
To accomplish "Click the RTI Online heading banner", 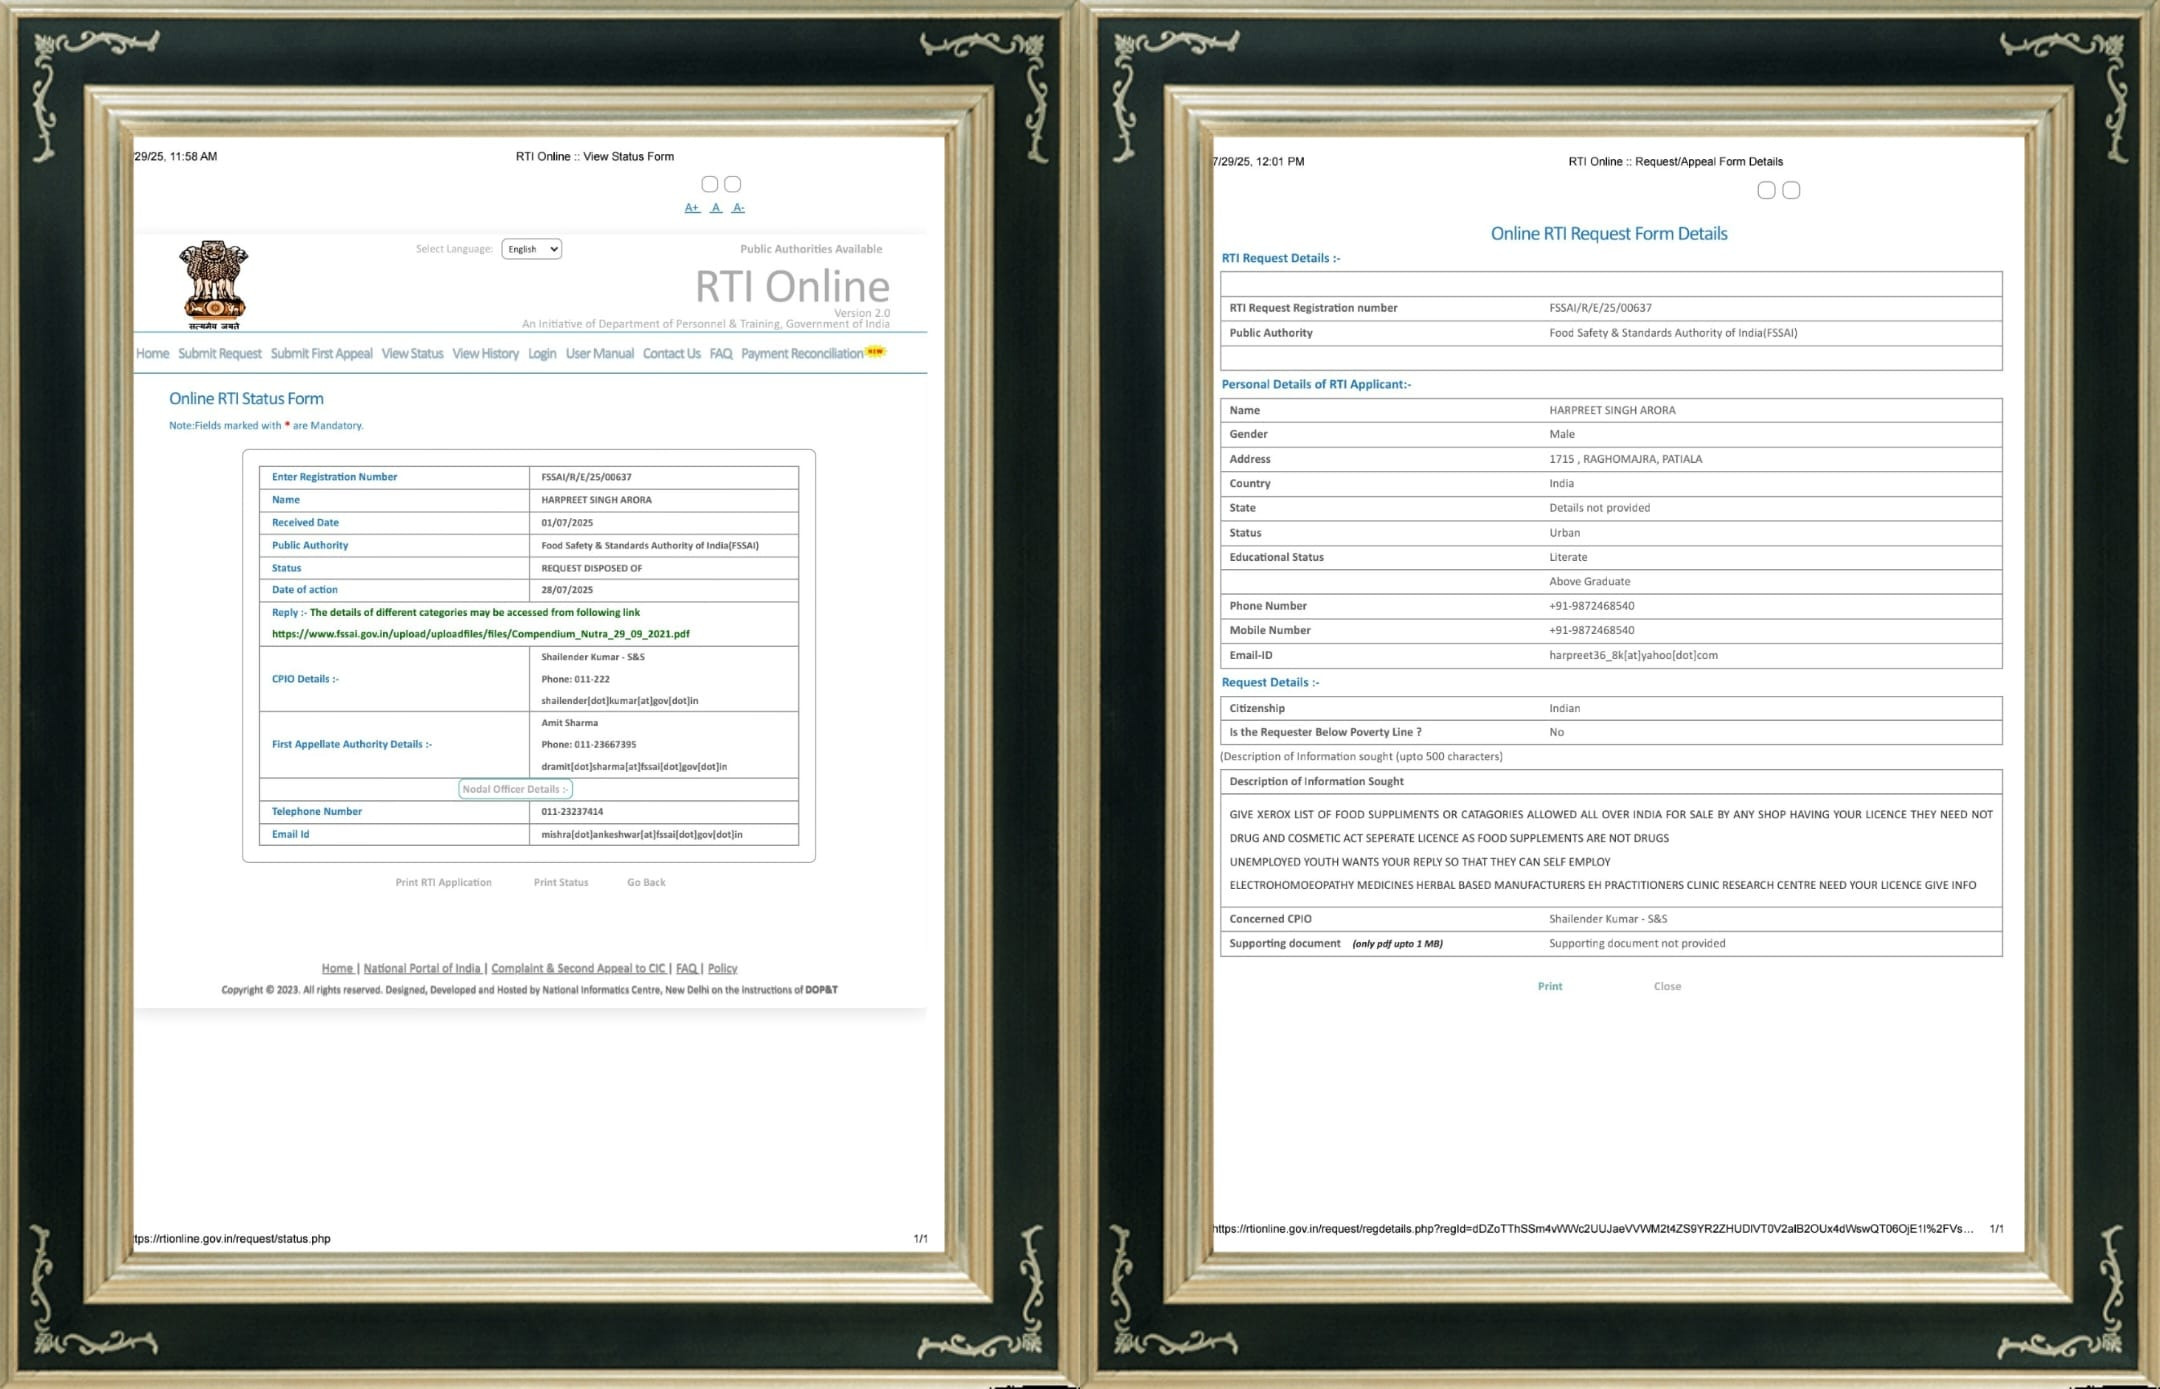I will [x=792, y=287].
